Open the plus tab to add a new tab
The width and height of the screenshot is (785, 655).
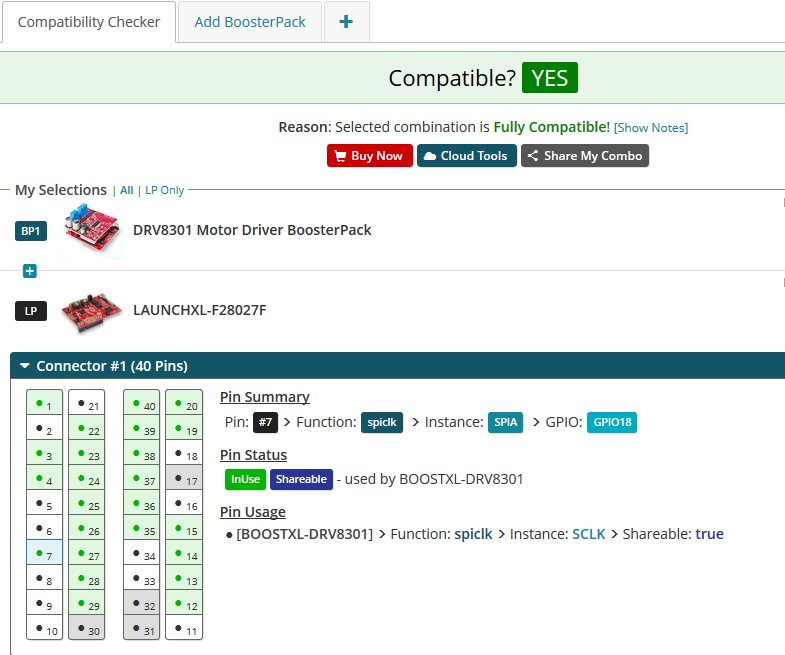point(346,22)
